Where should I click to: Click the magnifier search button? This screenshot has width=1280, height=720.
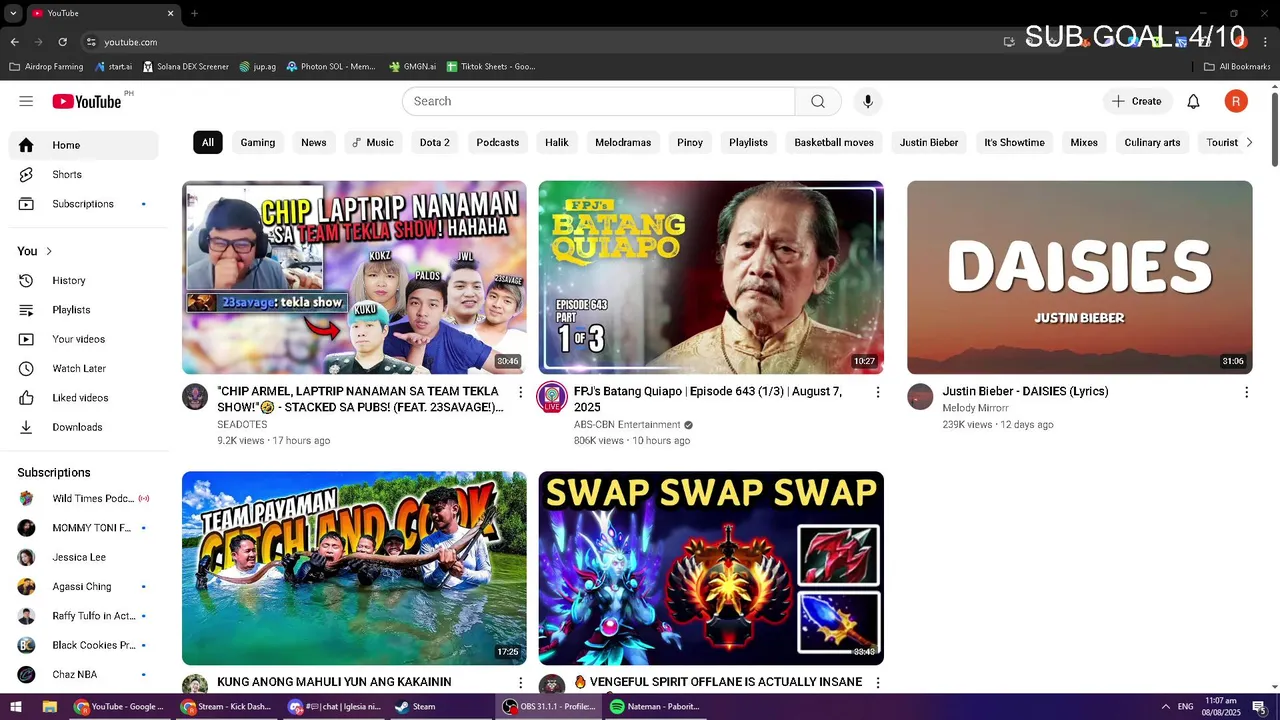[x=818, y=101]
